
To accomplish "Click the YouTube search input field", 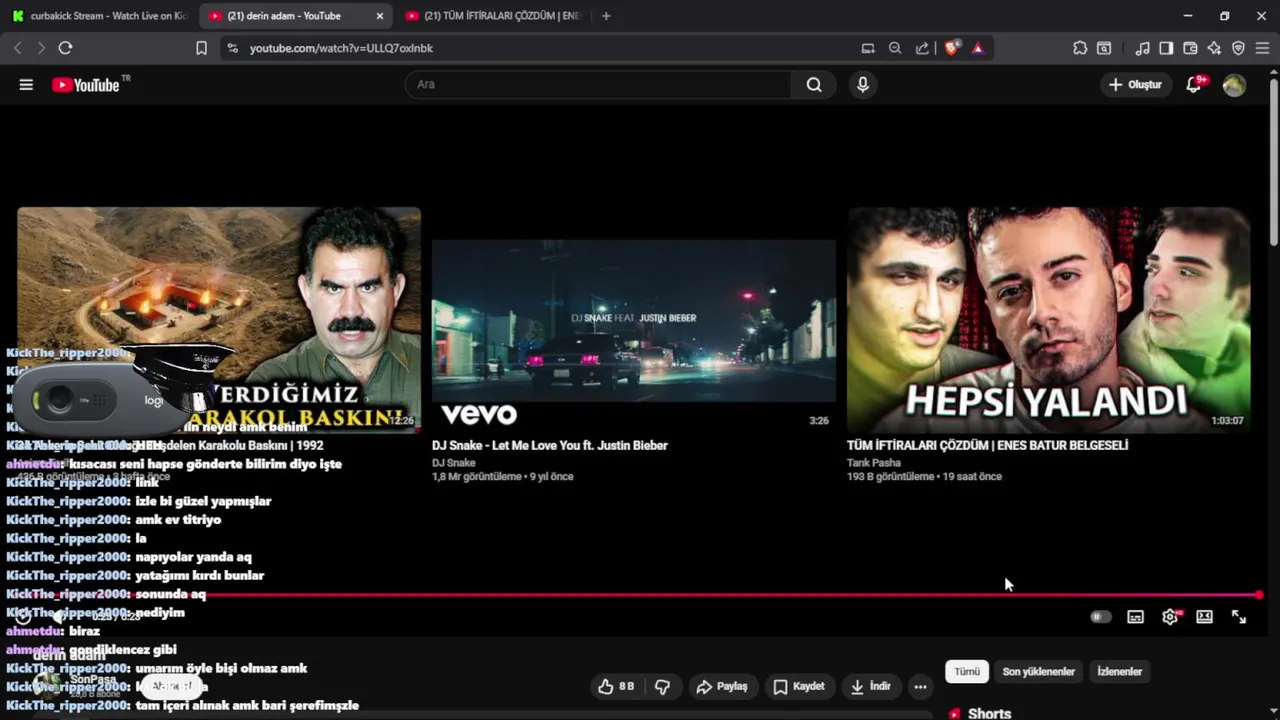I will tap(598, 85).
